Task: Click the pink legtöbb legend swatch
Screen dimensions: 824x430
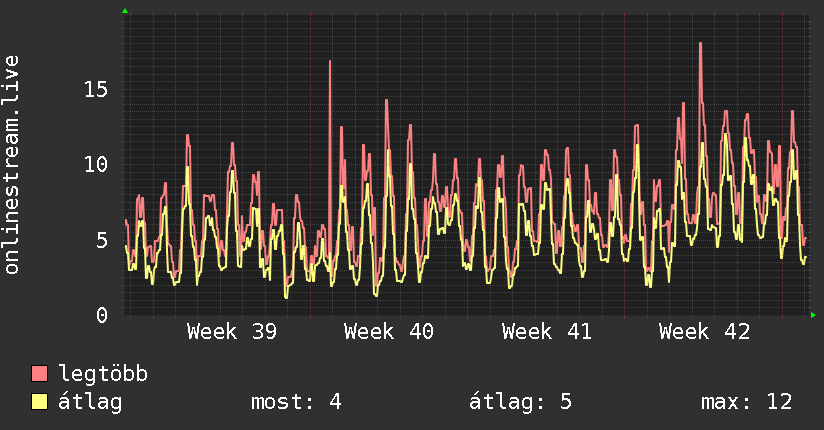Action: pyautogui.click(x=39, y=373)
